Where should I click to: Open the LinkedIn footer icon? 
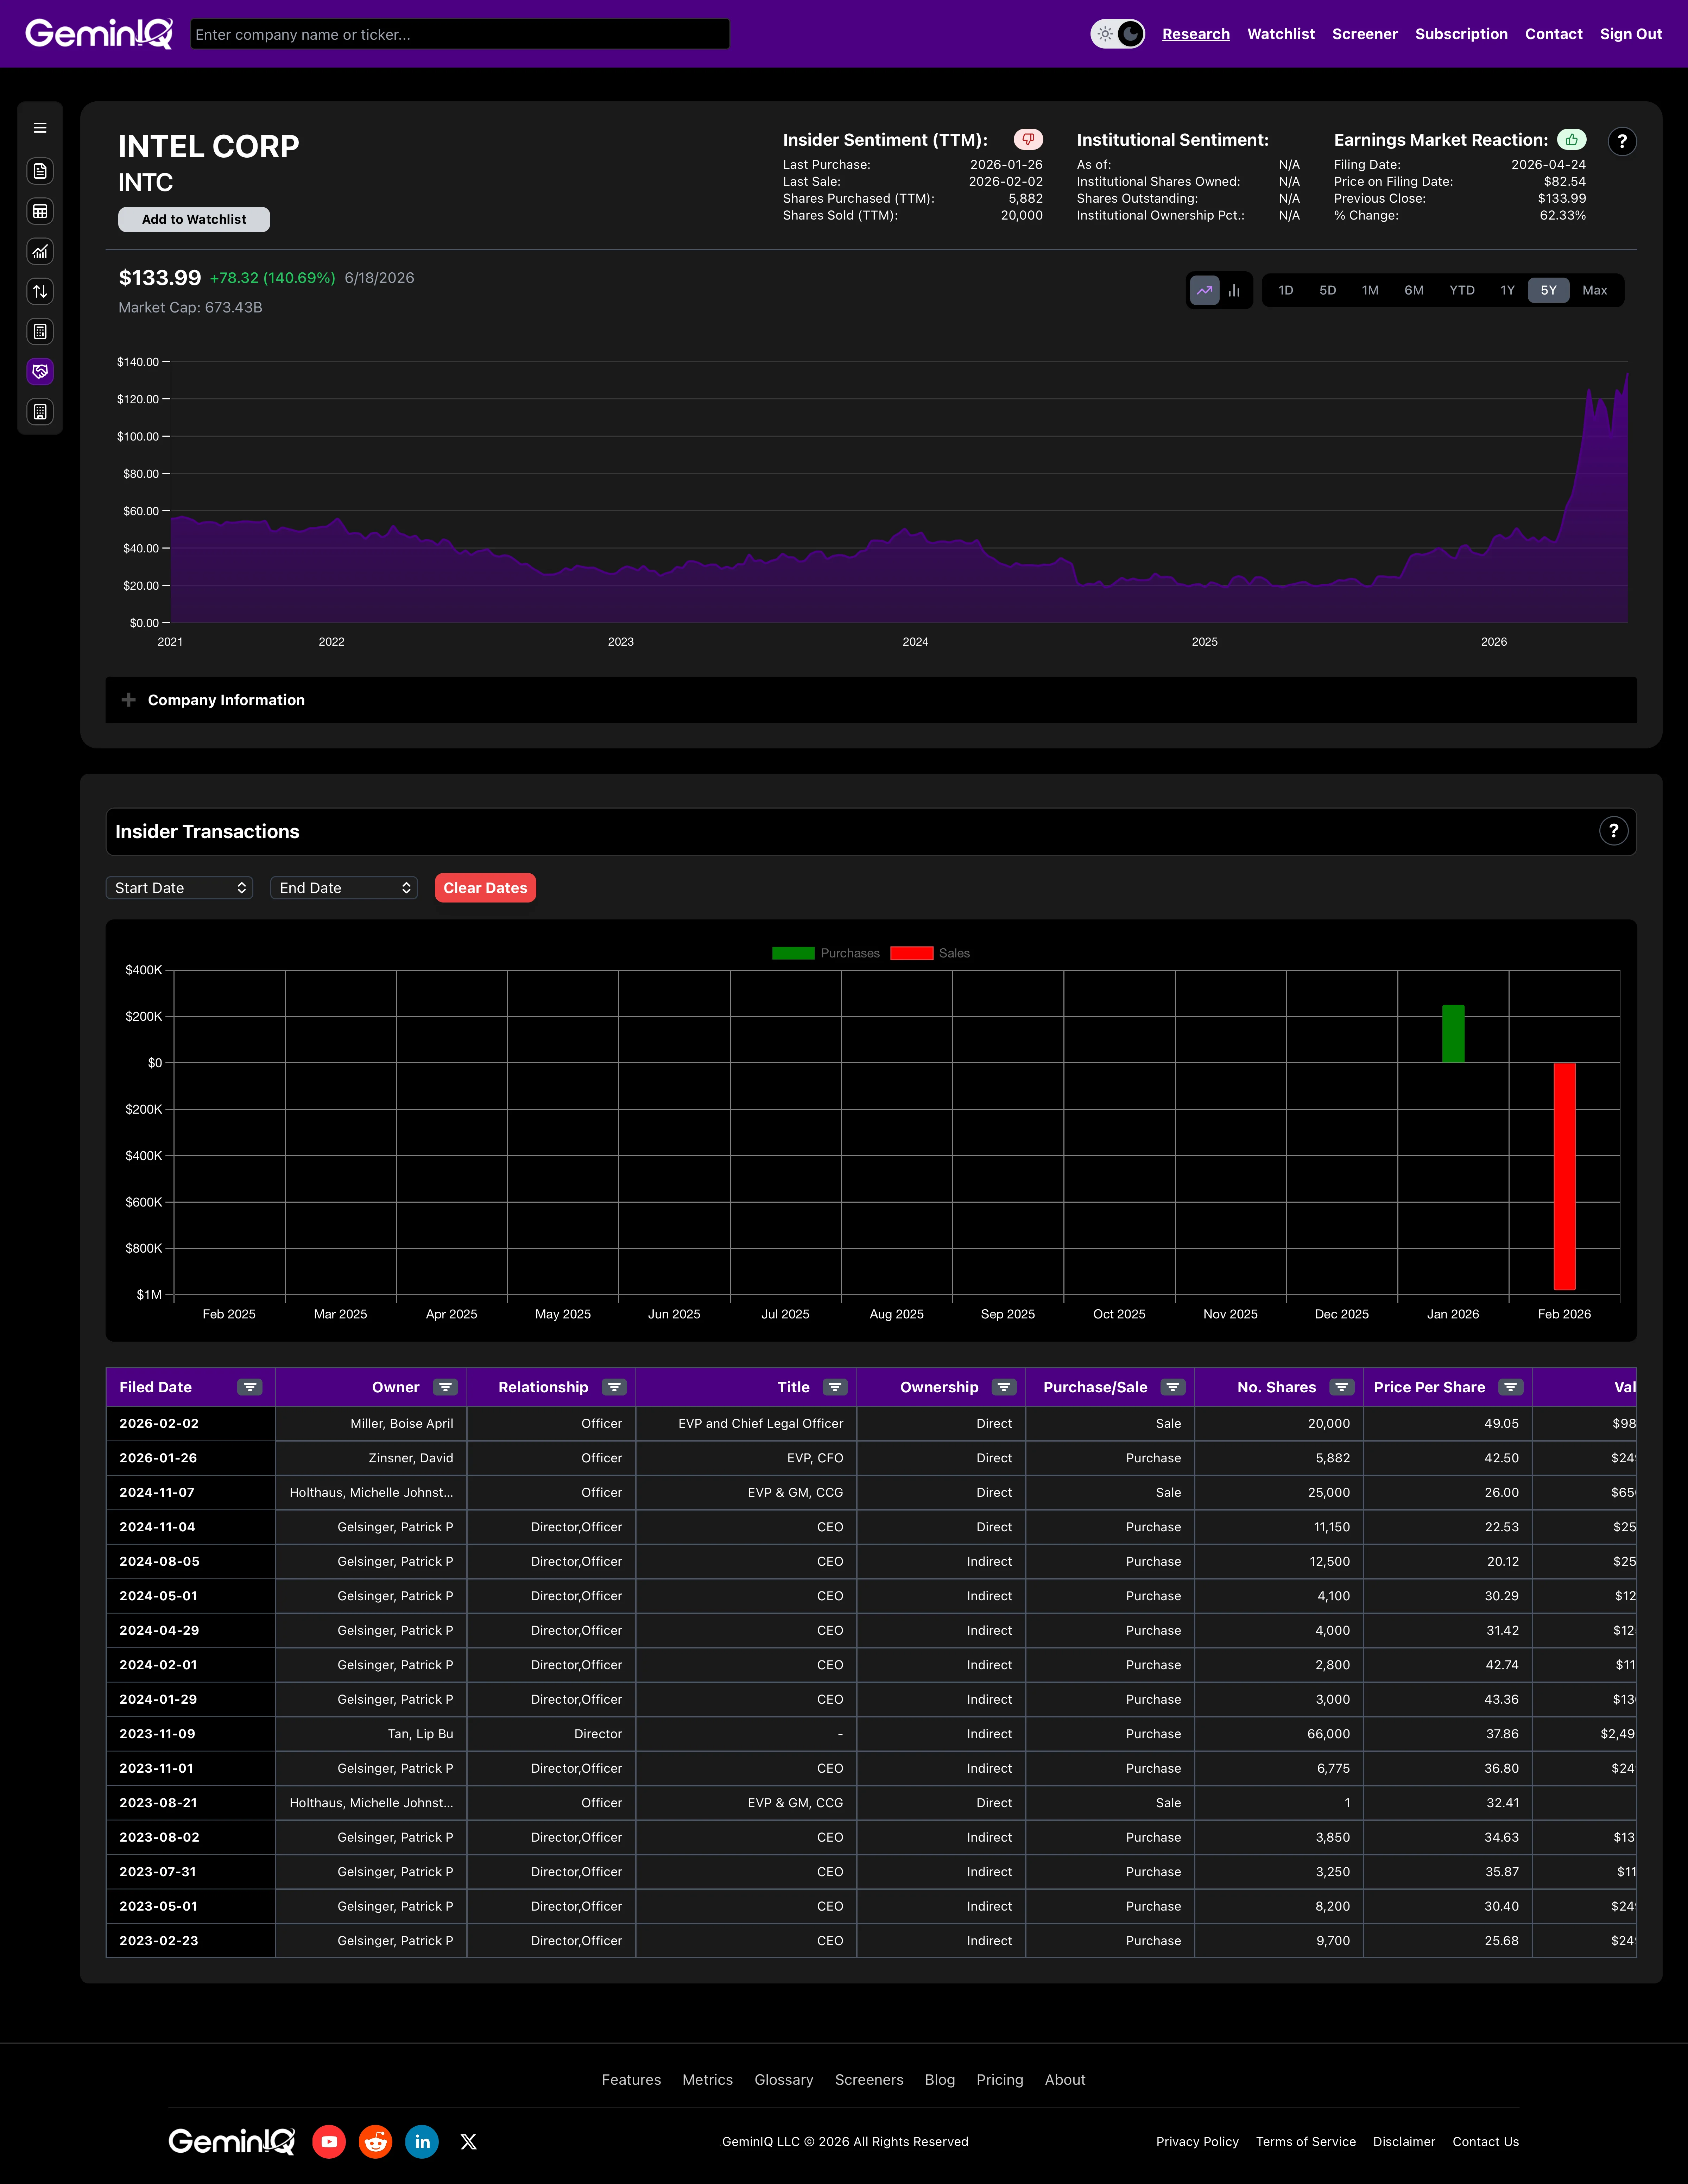point(422,2141)
